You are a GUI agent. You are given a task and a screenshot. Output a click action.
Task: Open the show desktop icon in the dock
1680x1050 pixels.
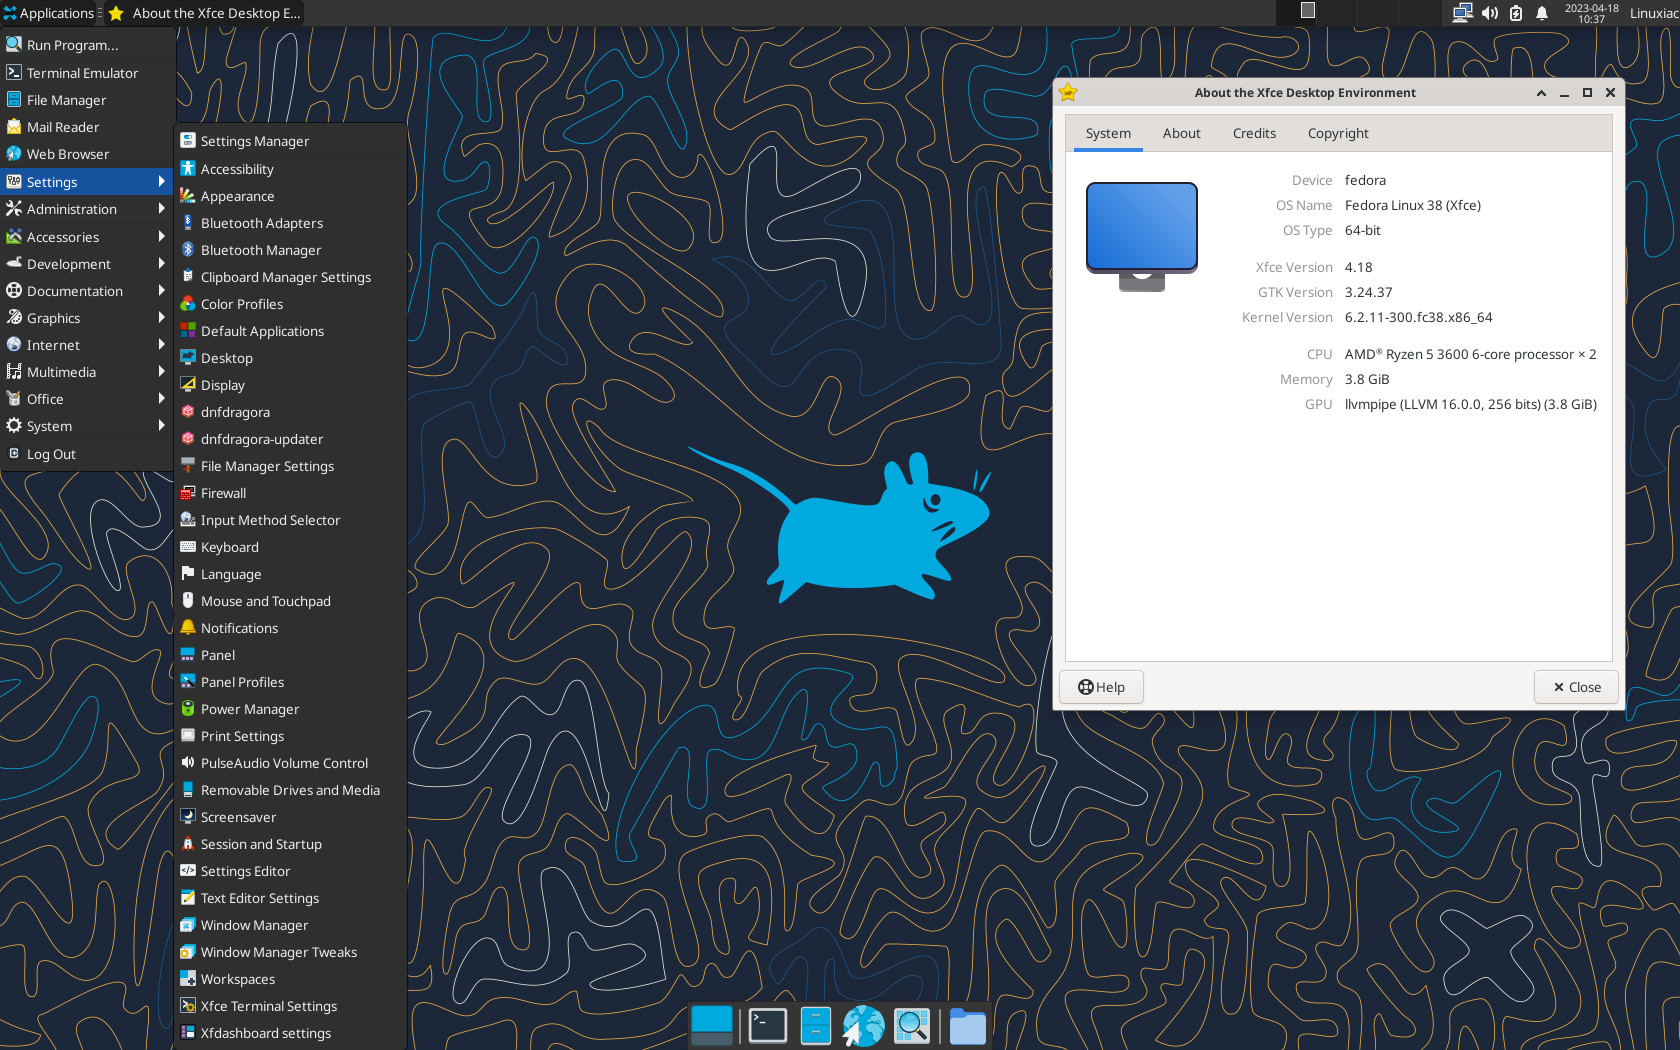[x=712, y=1025]
